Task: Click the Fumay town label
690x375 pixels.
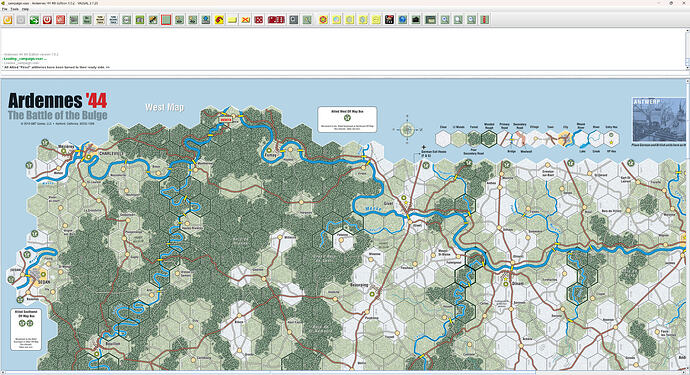Action: (x=271, y=155)
